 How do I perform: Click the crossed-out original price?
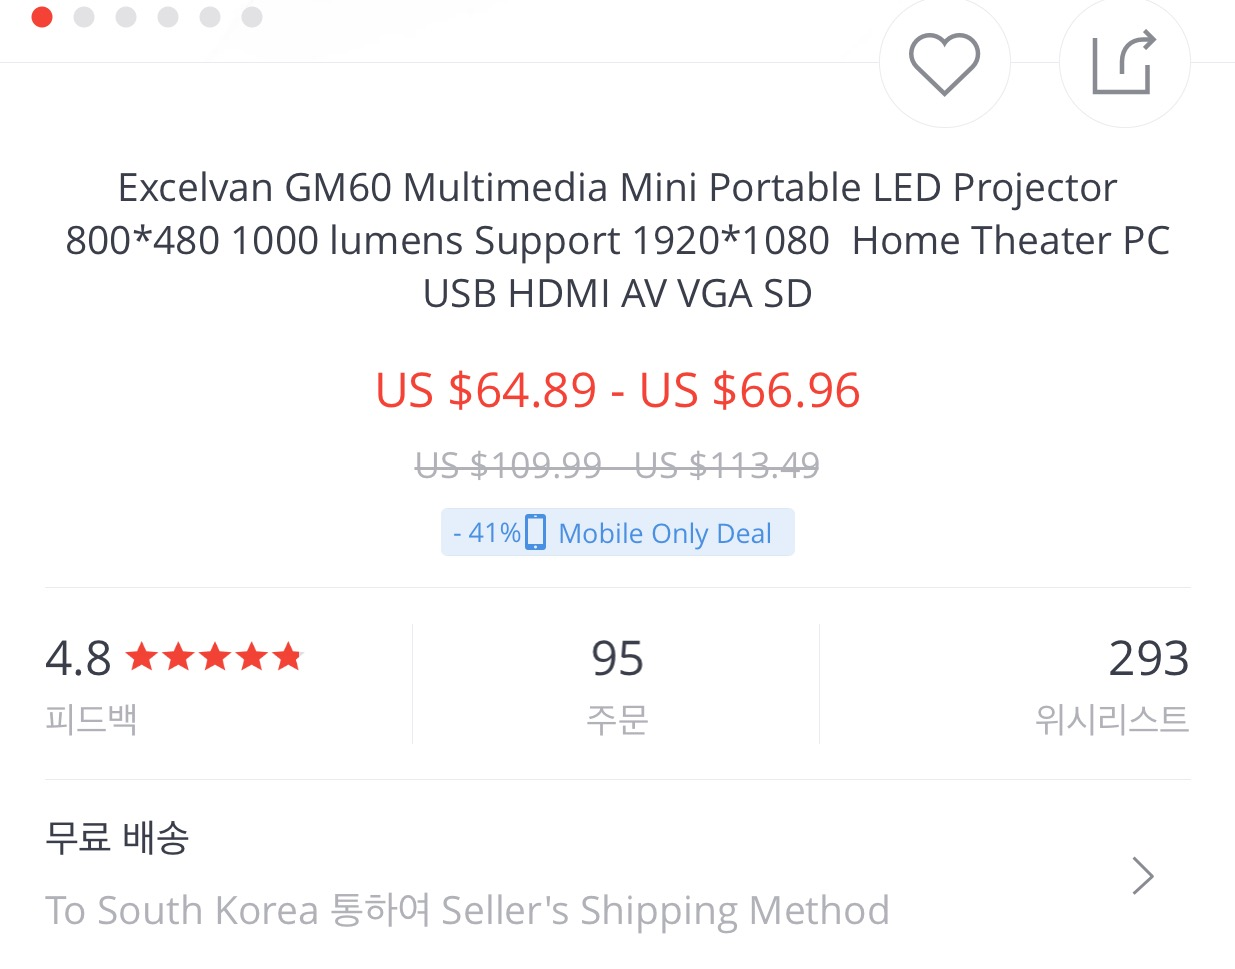pos(617,465)
